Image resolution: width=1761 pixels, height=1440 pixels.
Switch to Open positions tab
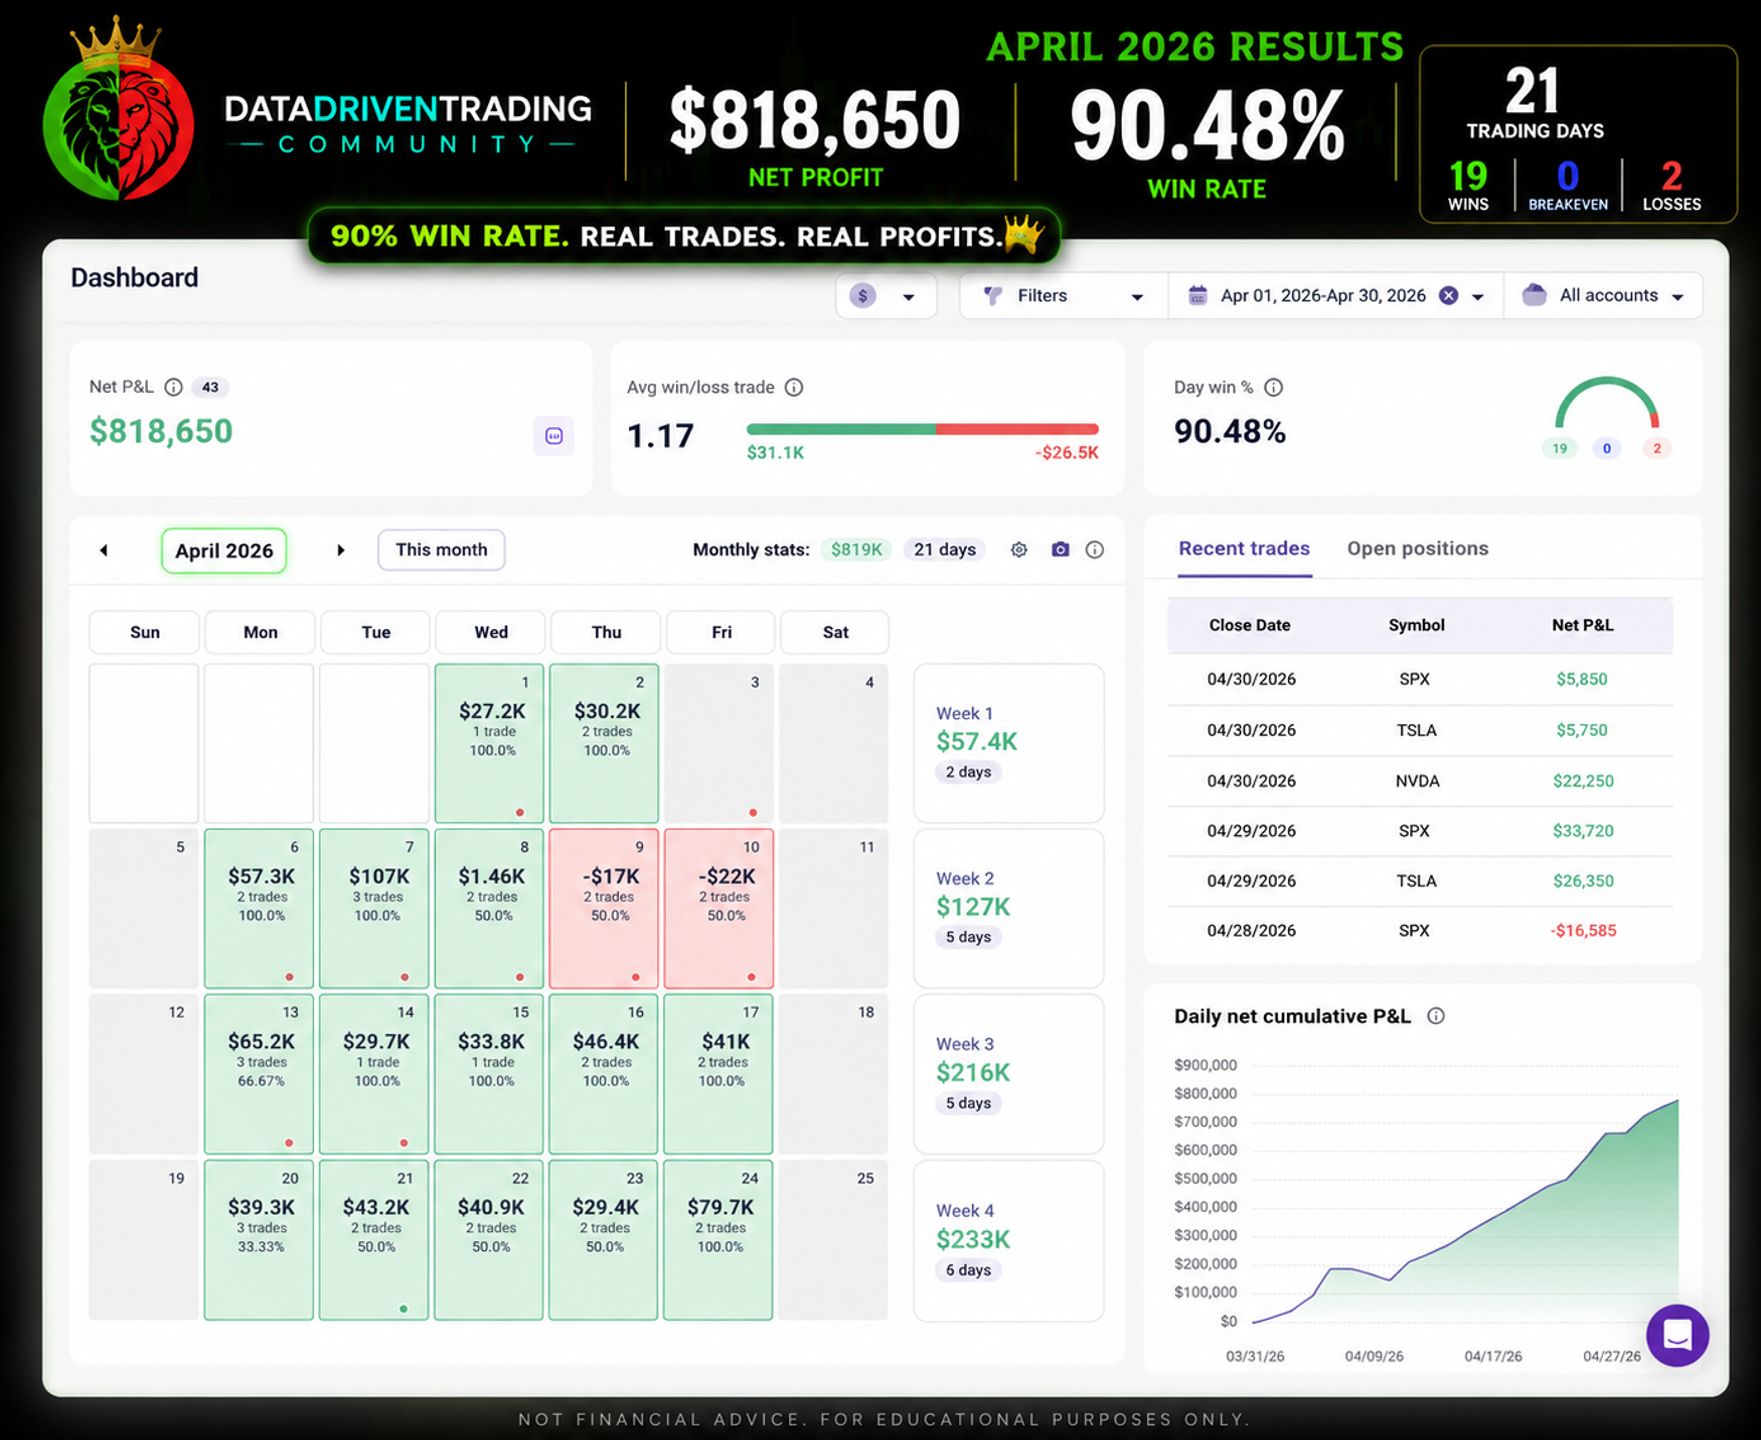[x=1417, y=548]
